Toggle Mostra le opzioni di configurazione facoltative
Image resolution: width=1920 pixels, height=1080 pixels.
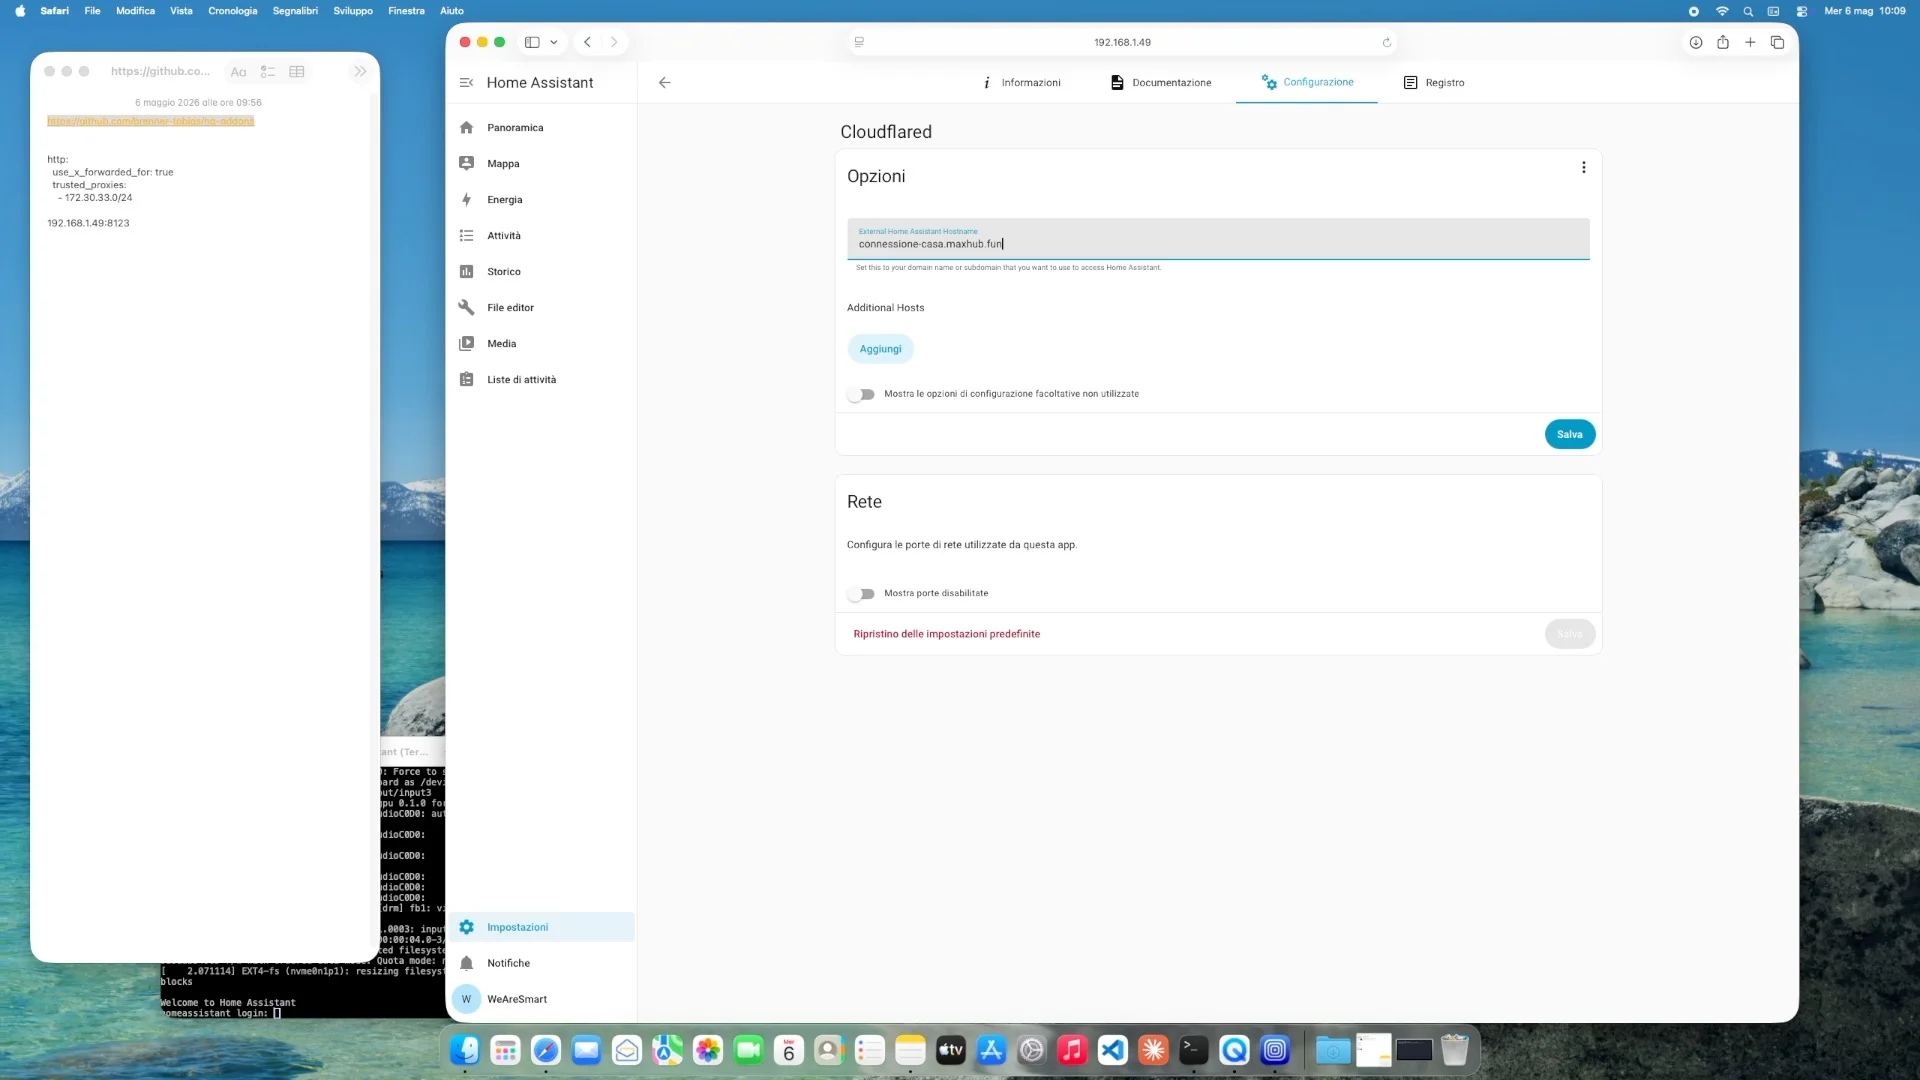861,394
